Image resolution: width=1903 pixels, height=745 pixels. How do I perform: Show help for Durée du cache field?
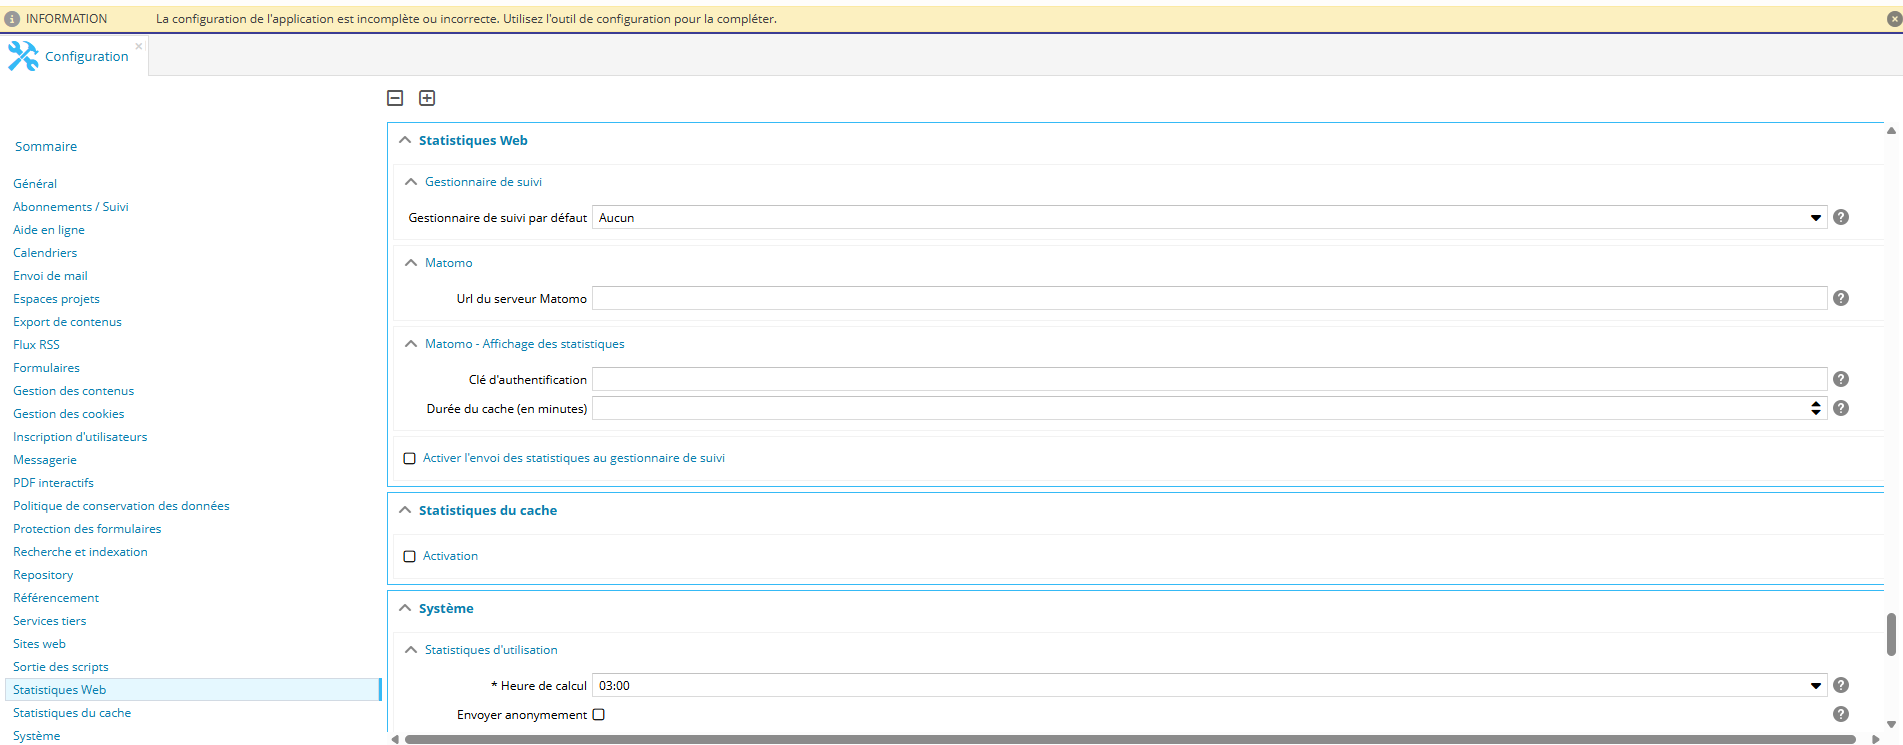tap(1841, 408)
